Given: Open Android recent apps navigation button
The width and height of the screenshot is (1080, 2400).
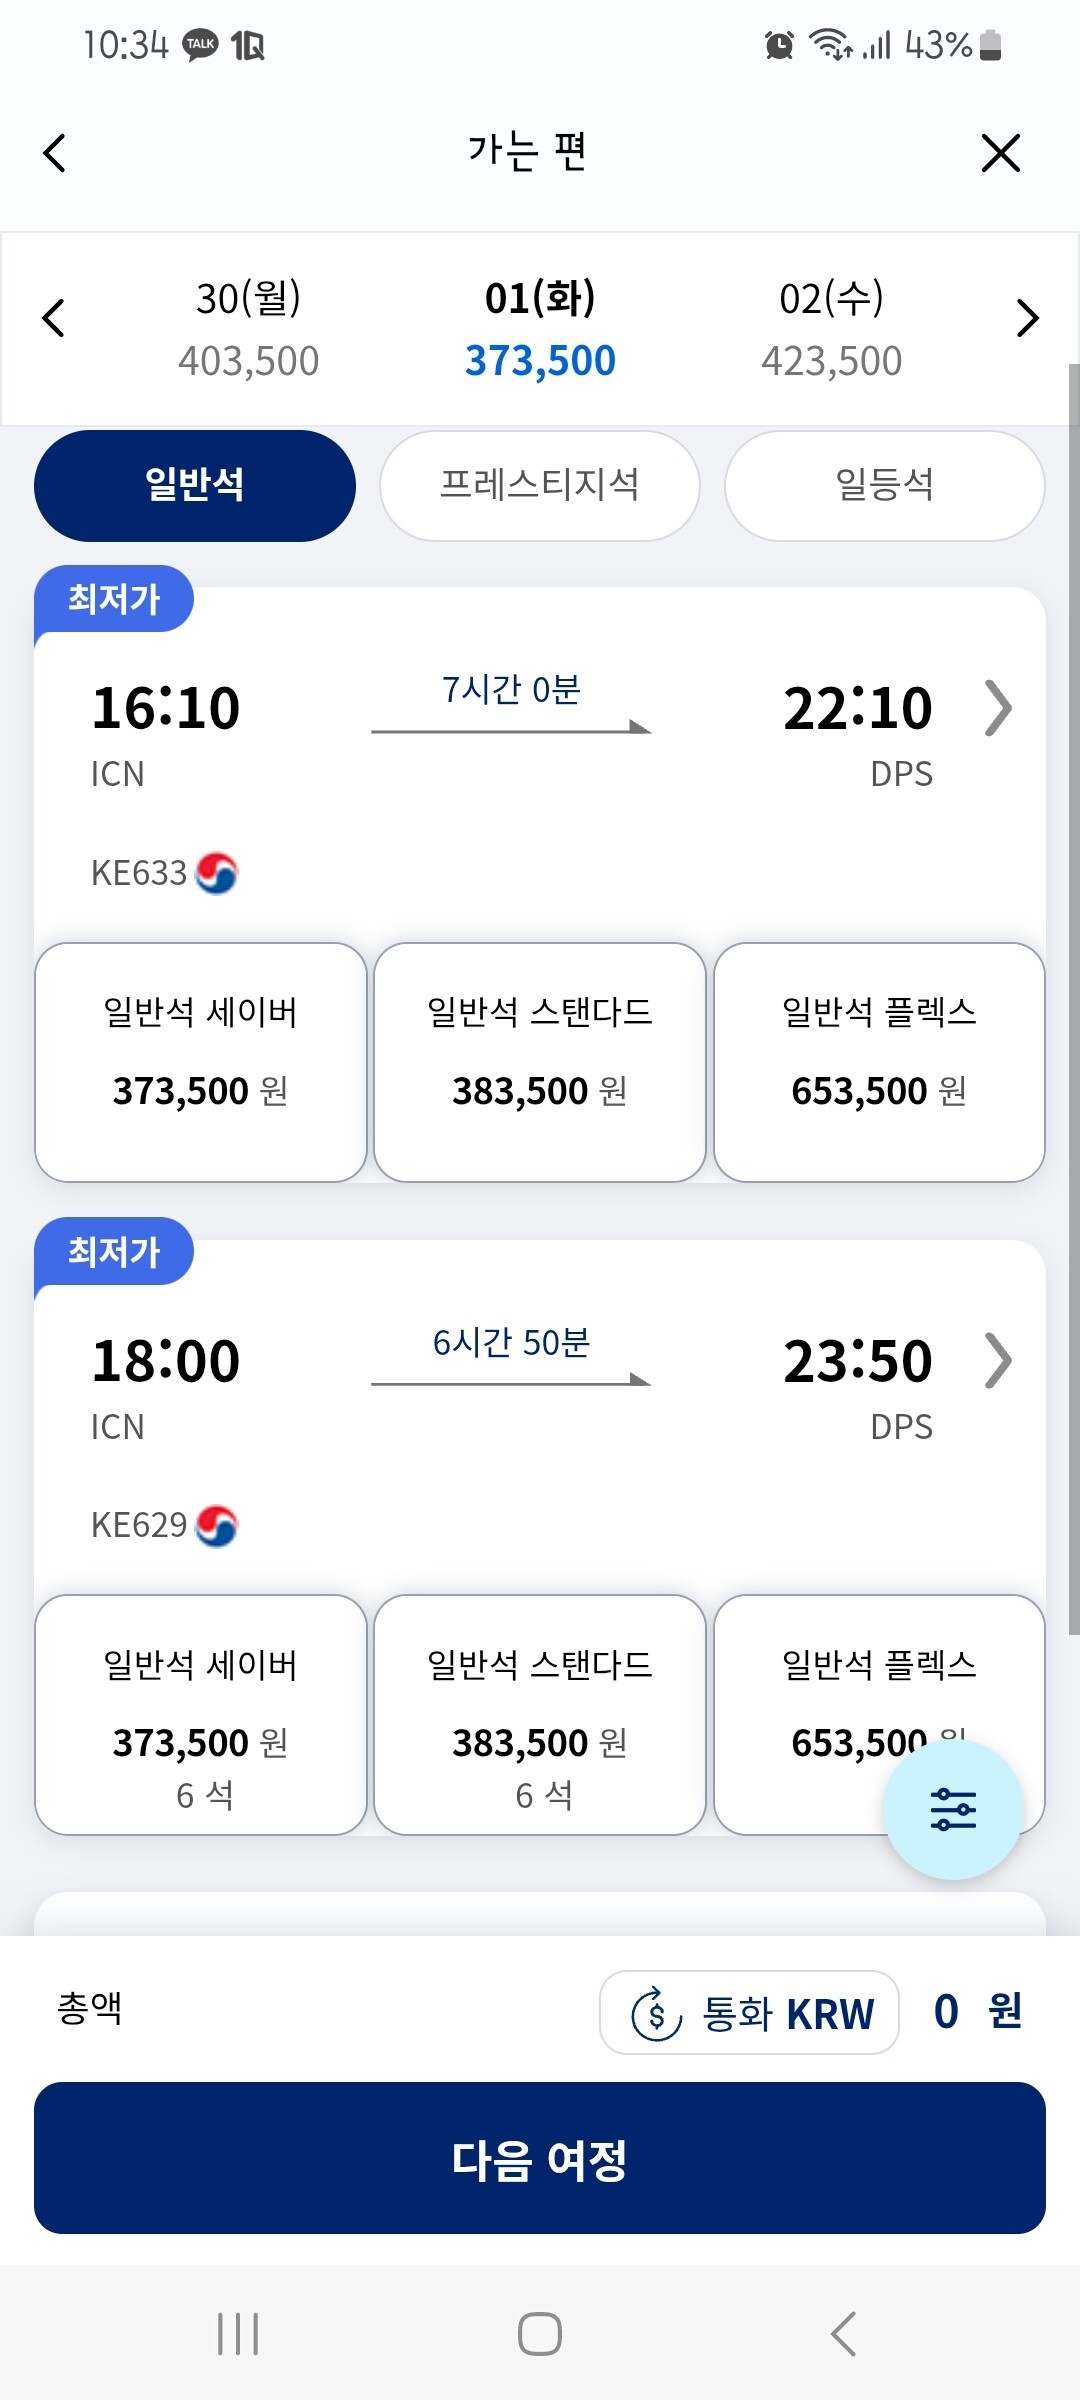Looking at the screenshot, I should pos(238,2333).
